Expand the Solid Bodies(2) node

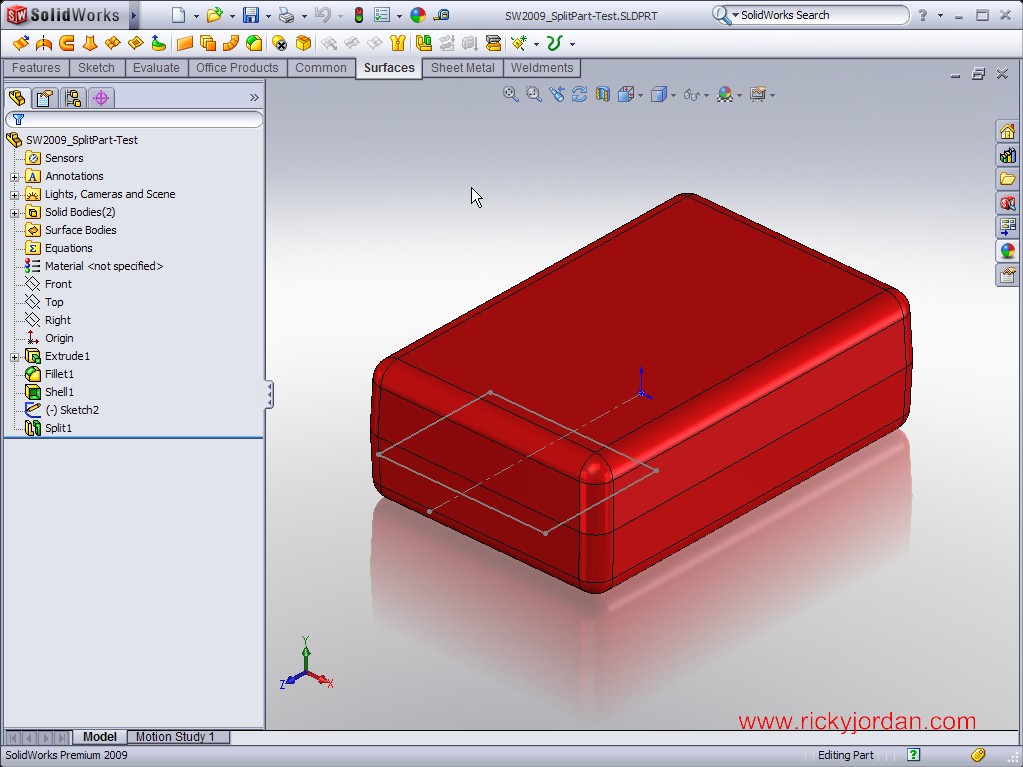[x=14, y=213]
